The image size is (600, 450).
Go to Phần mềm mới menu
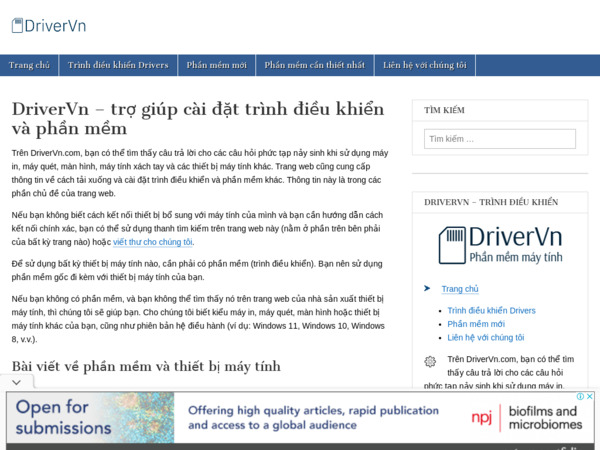217,65
